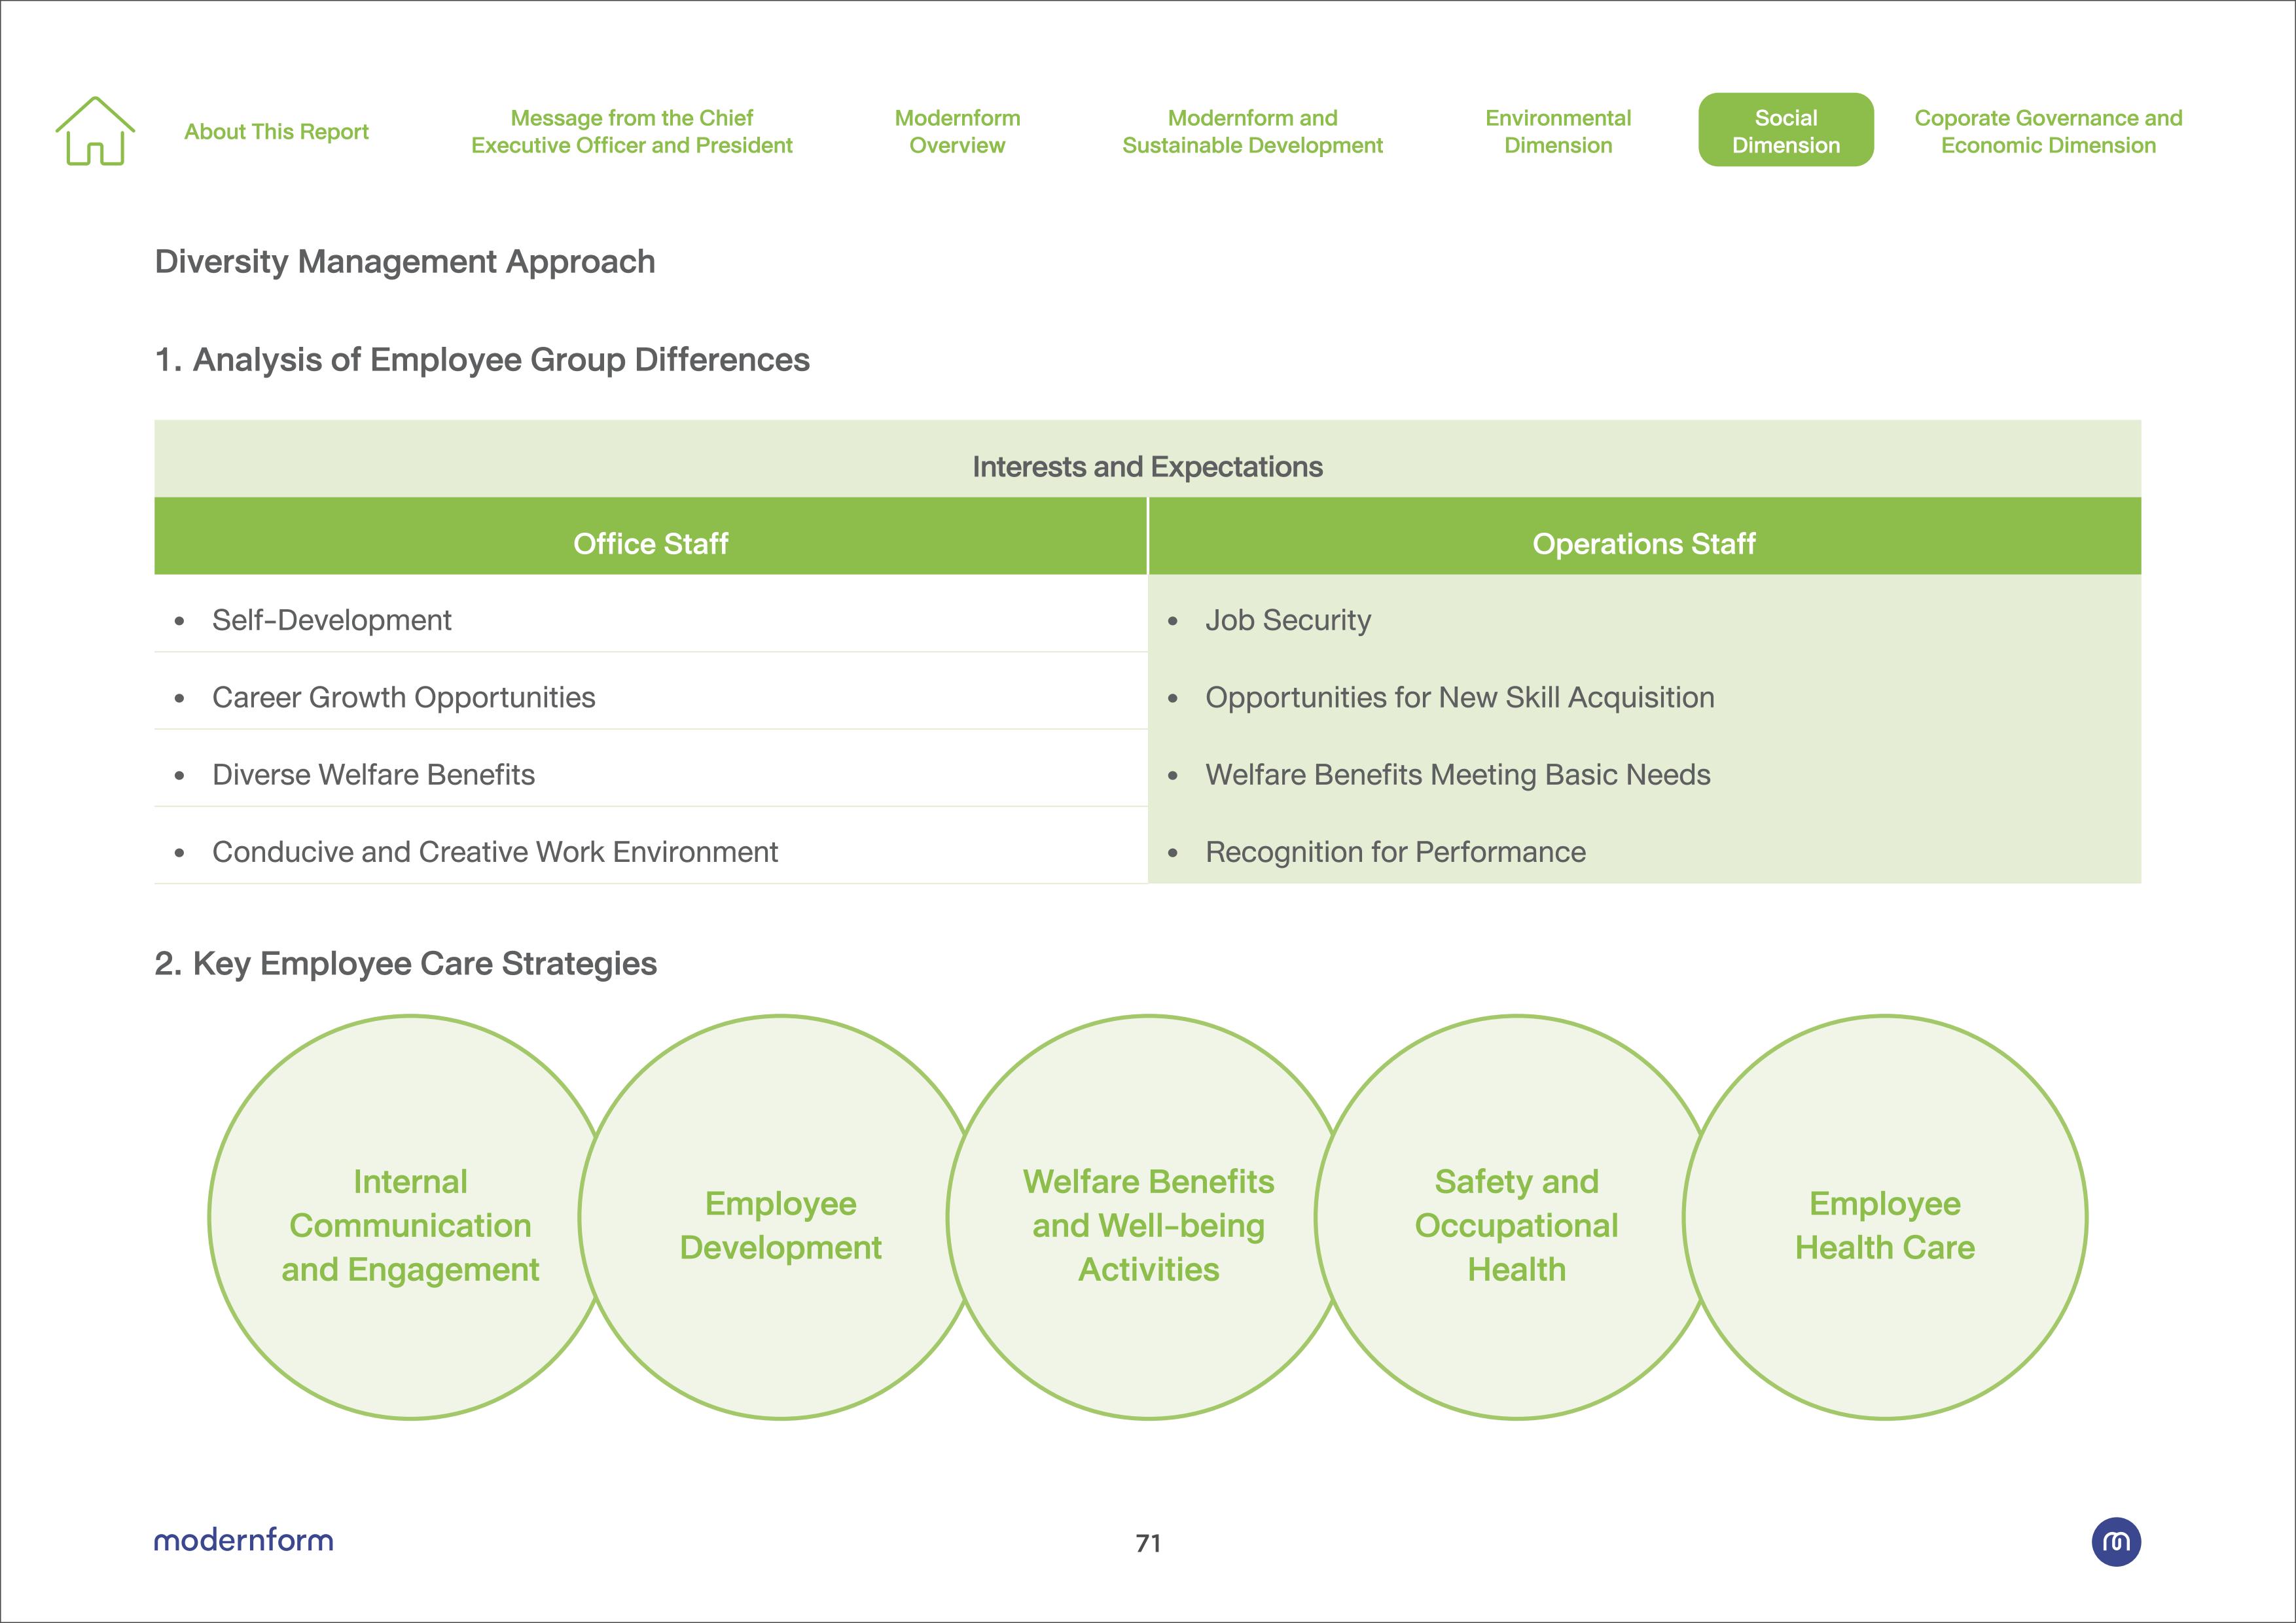Open Coporate Governance and Economic Dimension tab
This screenshot has height=1623, width=2296.
(x=2047, y=132)
